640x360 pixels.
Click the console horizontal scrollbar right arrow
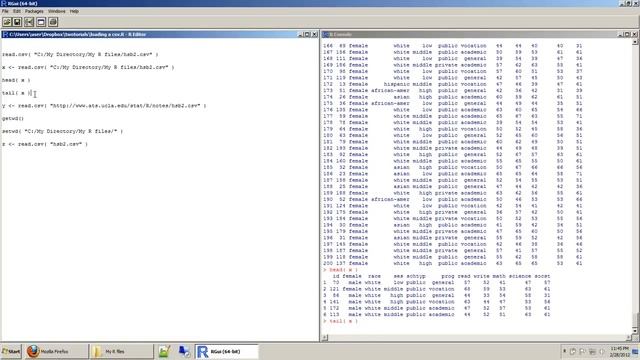tap(628, 337)
